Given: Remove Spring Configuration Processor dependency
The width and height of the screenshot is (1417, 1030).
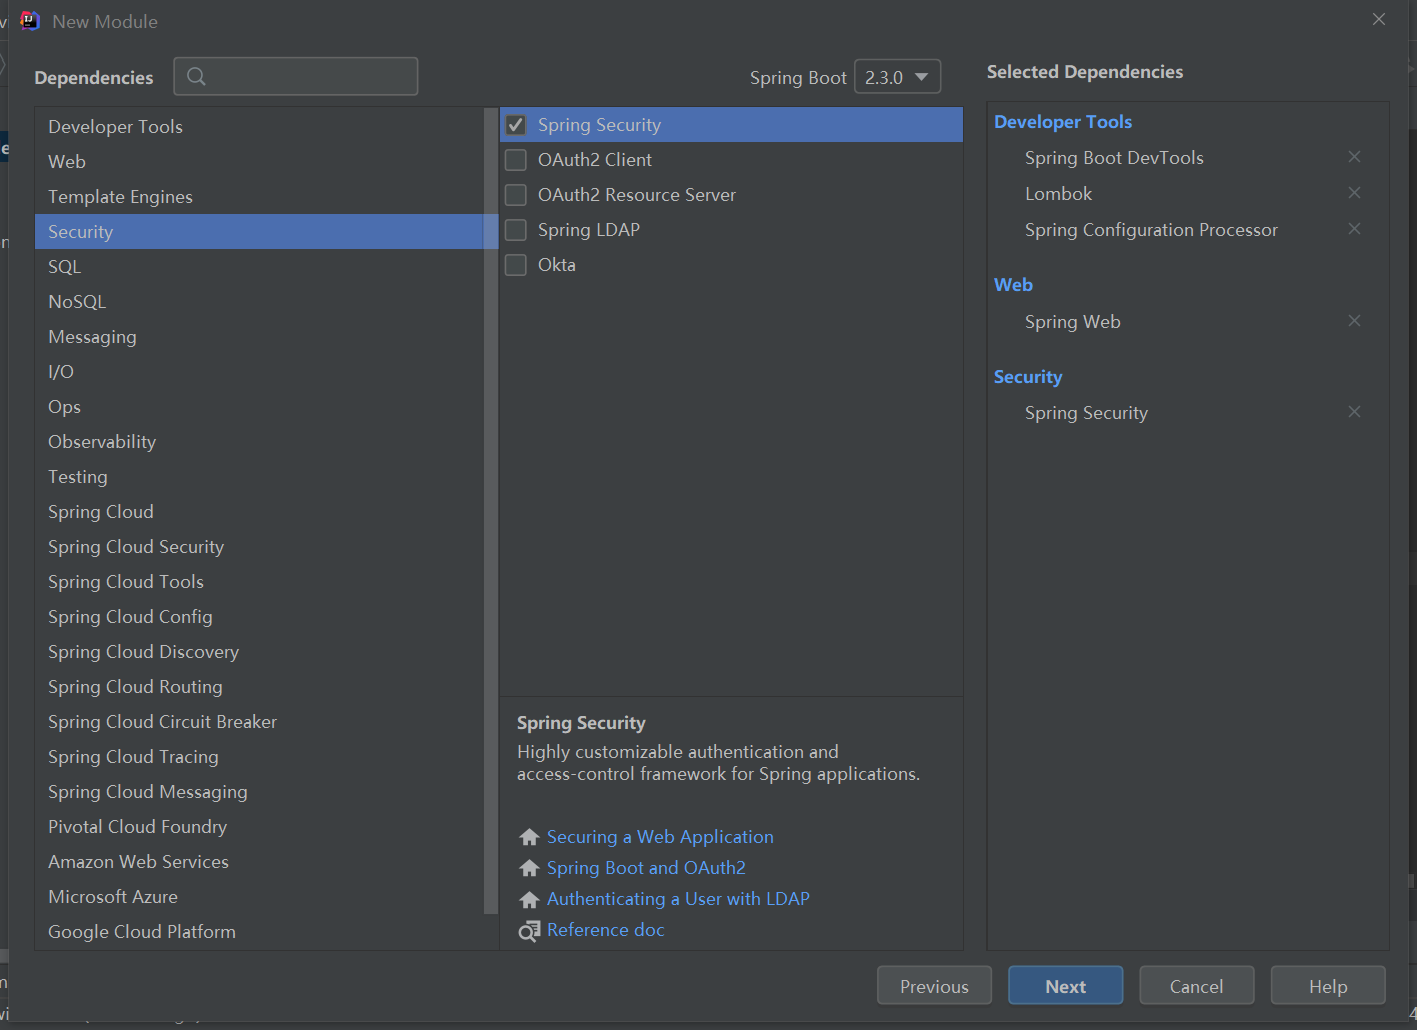Looking at the screenshot, I should coord(1354,229).
